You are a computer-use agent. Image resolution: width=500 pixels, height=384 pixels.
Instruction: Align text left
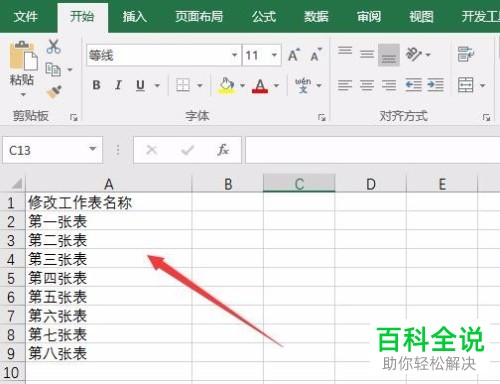point(345,85)
